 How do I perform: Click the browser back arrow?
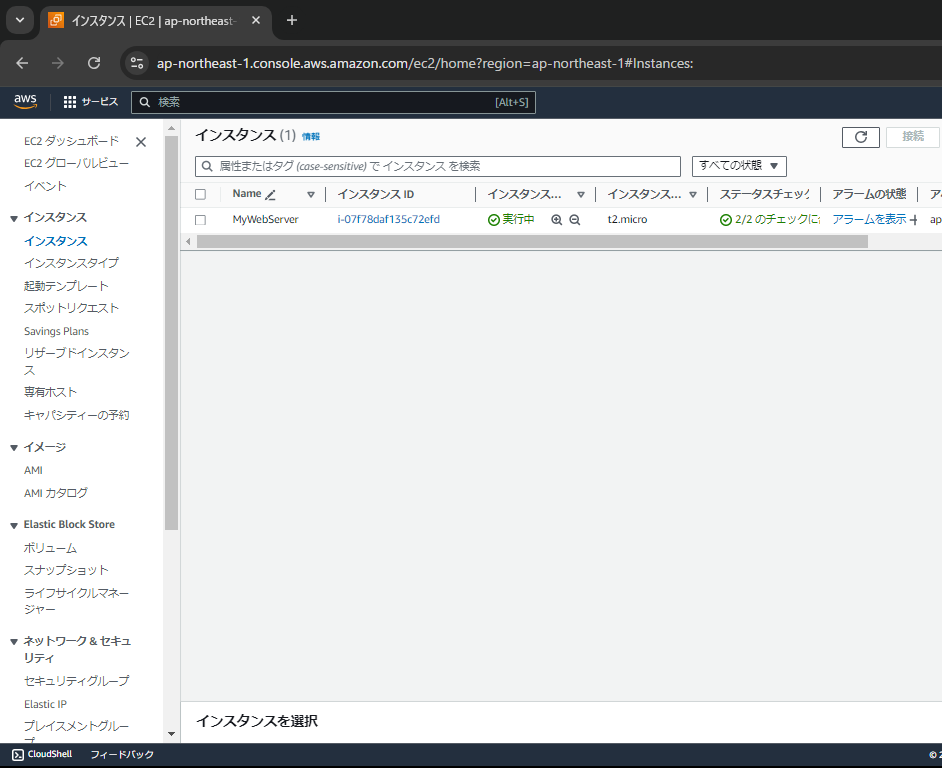click(22, 63)
